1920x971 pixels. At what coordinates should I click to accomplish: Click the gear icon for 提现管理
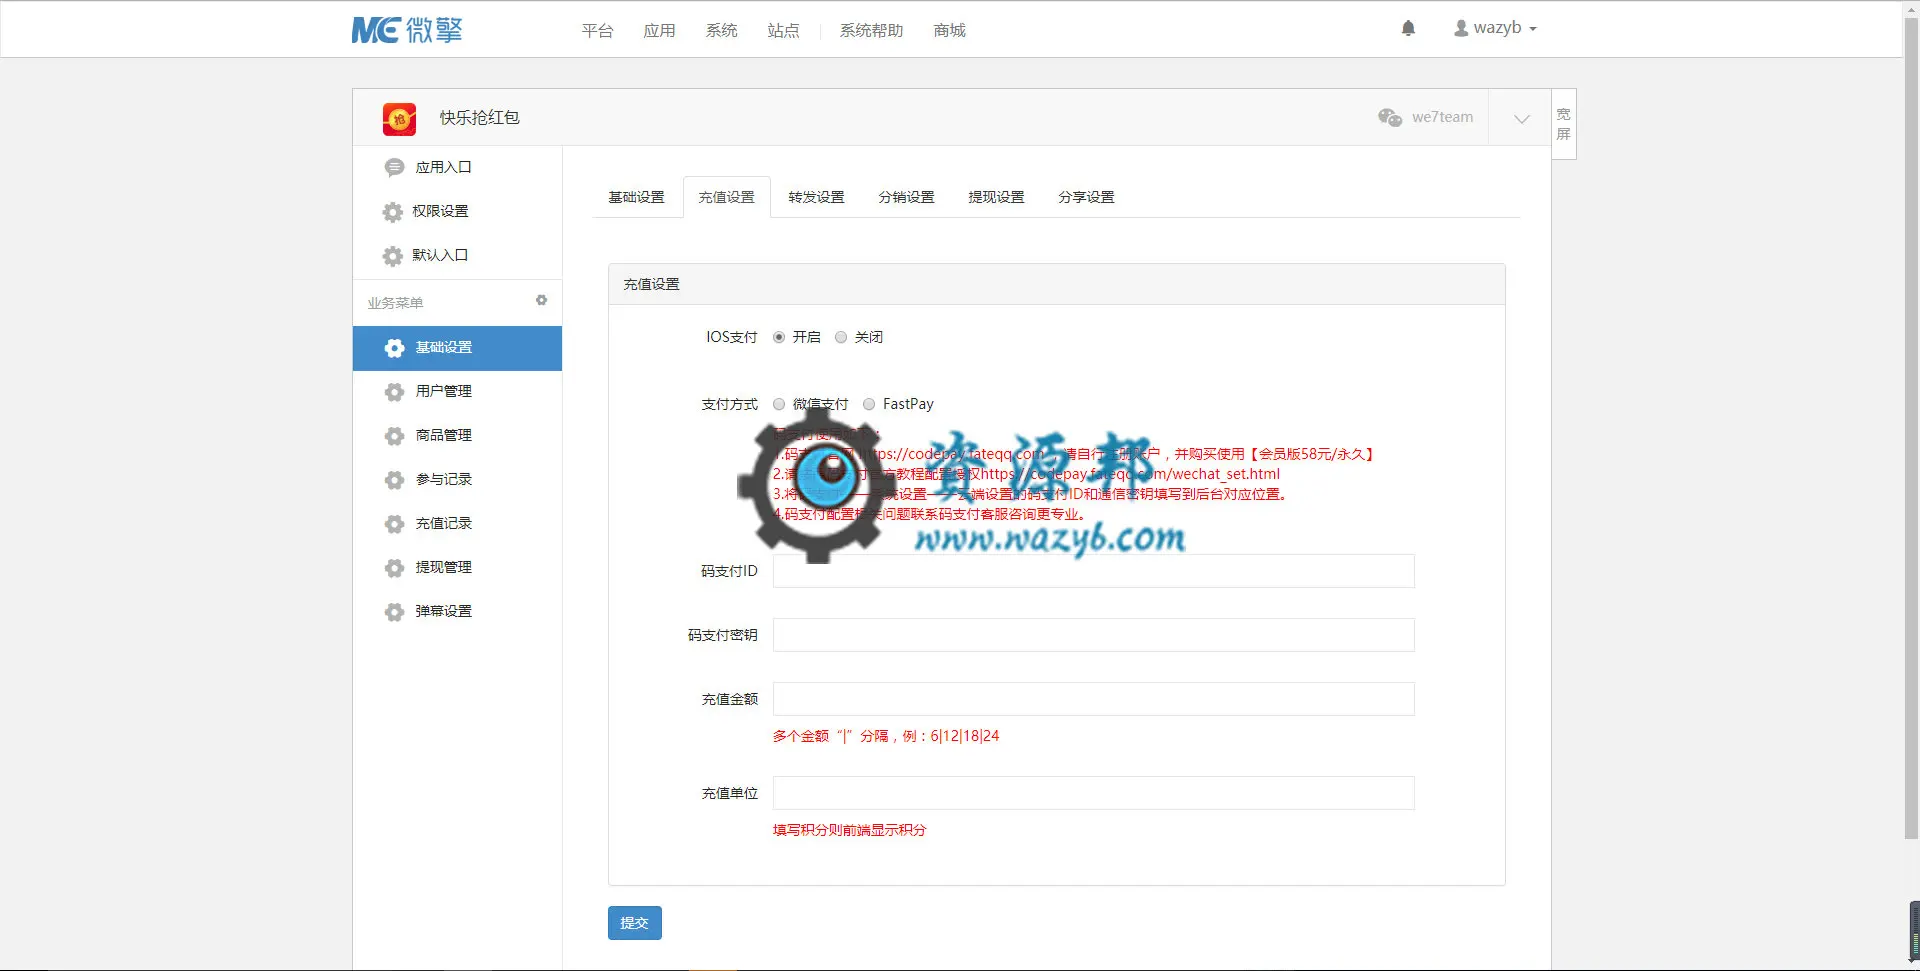[394, 568]
